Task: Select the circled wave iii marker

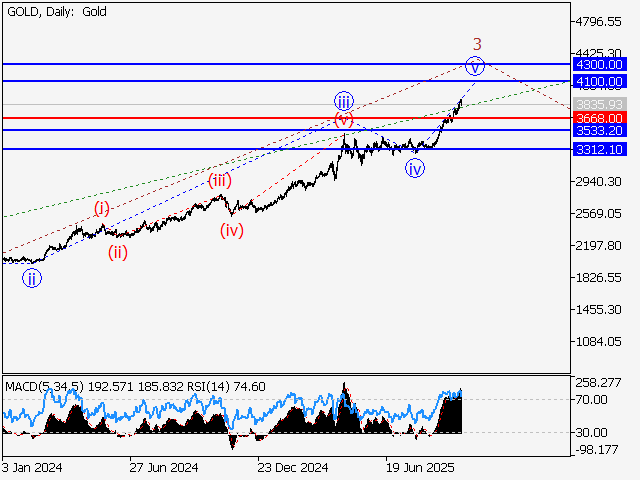Action: coord(343,100)
